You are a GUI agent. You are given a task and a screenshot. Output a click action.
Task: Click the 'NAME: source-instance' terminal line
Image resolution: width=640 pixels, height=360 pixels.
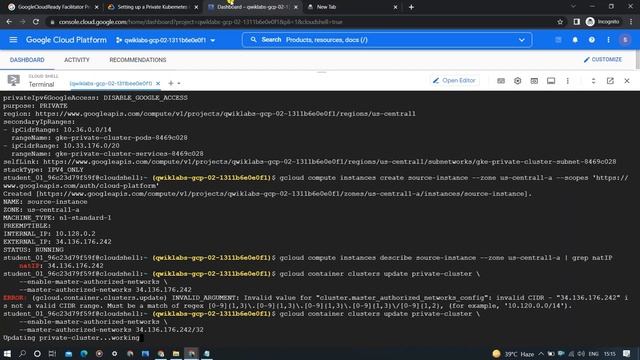click(x=45, y=202)
